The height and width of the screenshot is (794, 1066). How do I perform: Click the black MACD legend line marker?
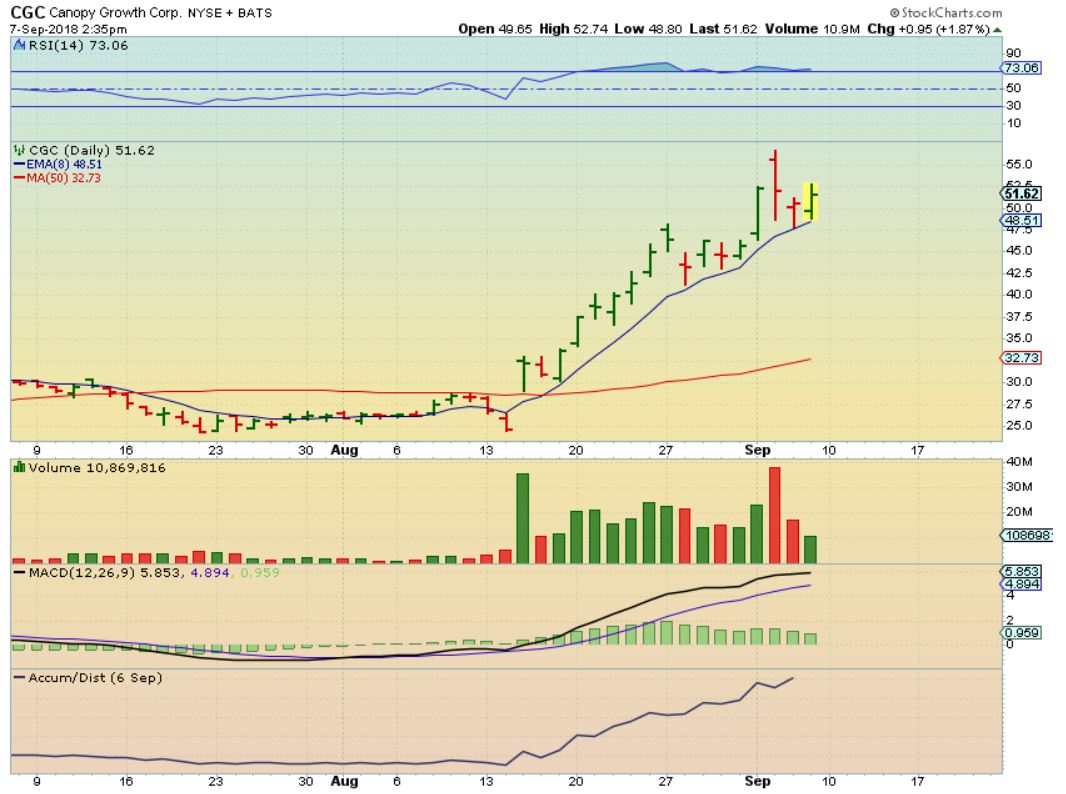(x=20, y=572)
